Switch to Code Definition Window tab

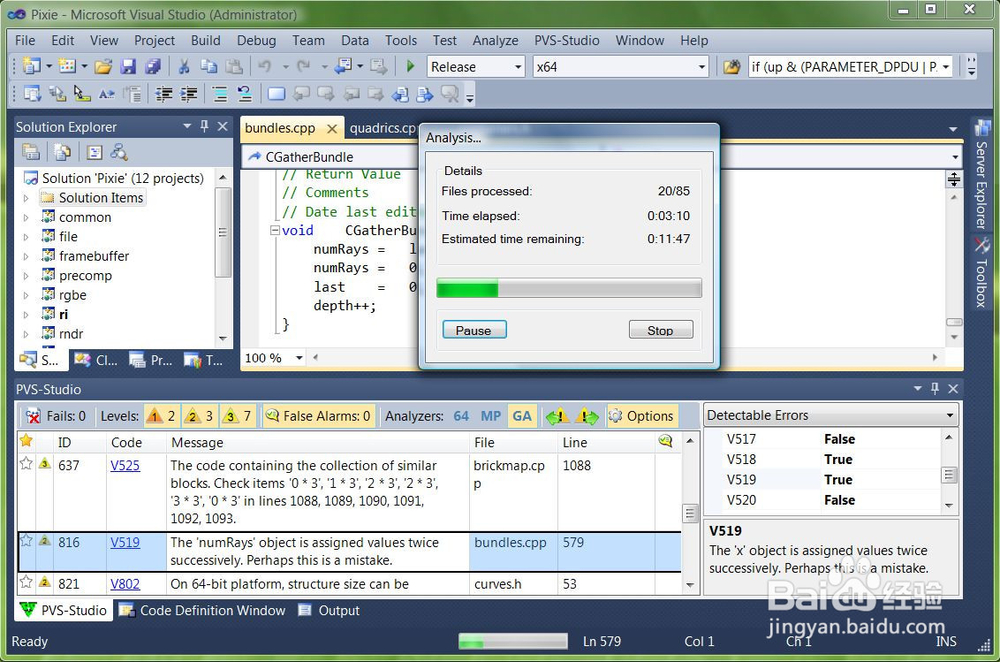click(x=202, y=610)
